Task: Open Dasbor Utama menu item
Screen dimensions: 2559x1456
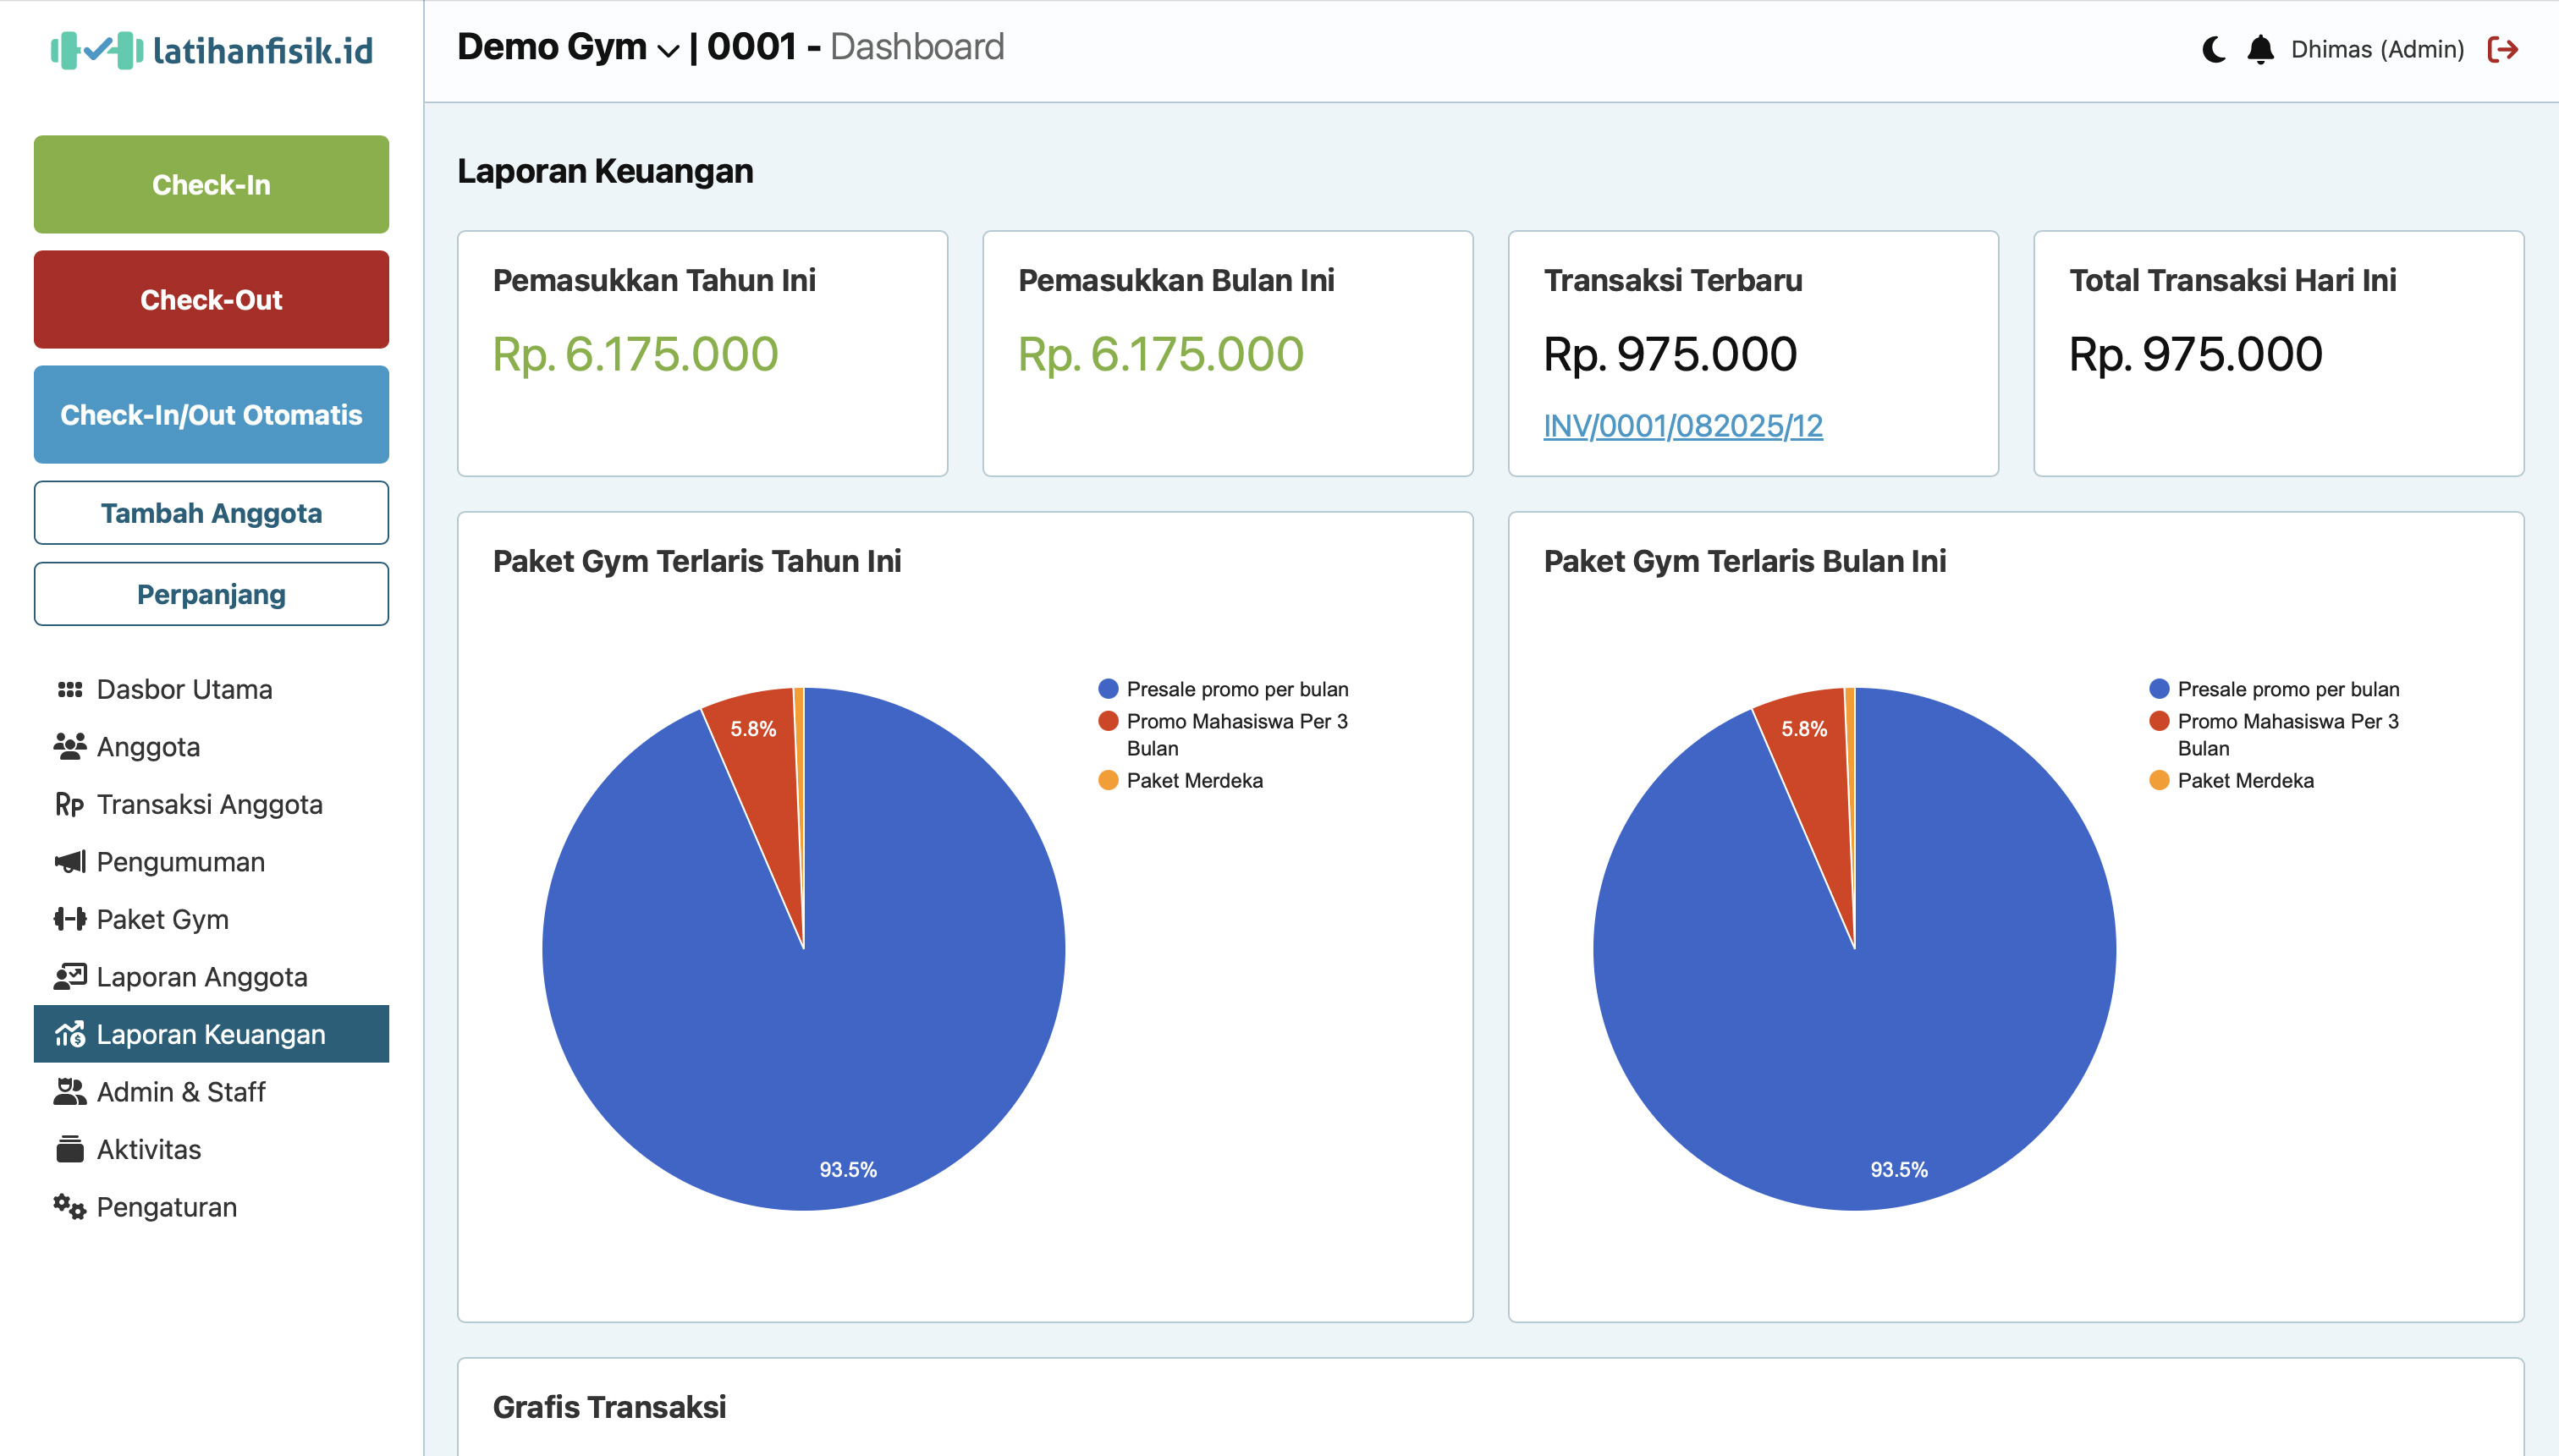Action: pyautogui.click(x=184, y=689)
